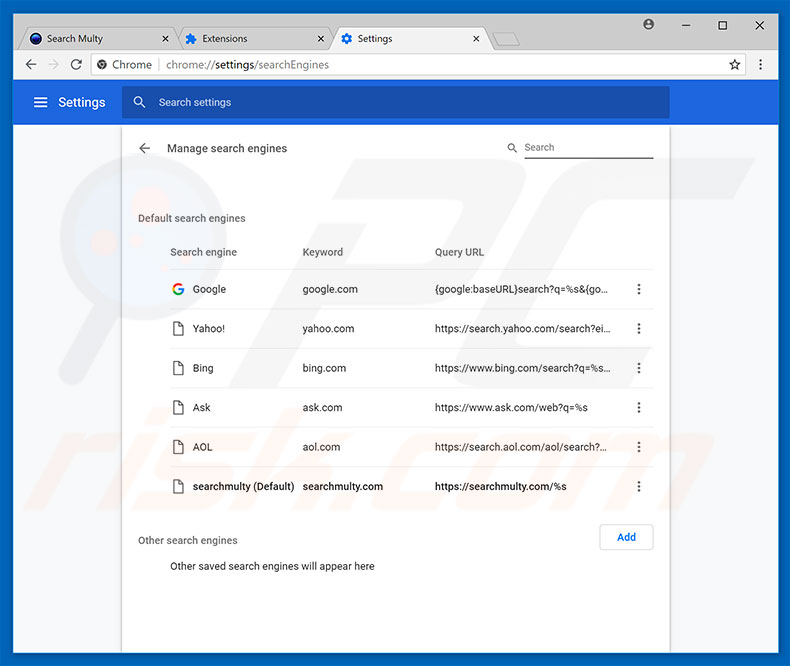Click the page icon beside Bing
Viewport: 790px width, 666px height.
(x=178, y=368)
